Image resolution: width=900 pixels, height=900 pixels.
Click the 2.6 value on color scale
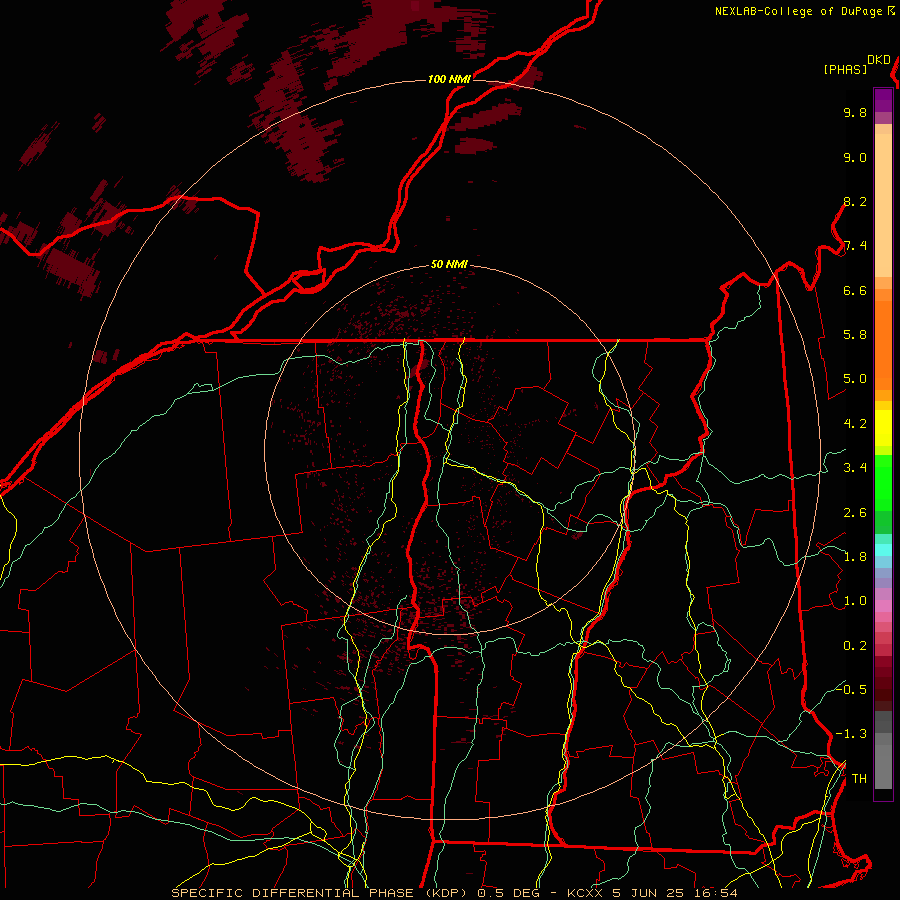pyautogui.click(x=855, y=513)
